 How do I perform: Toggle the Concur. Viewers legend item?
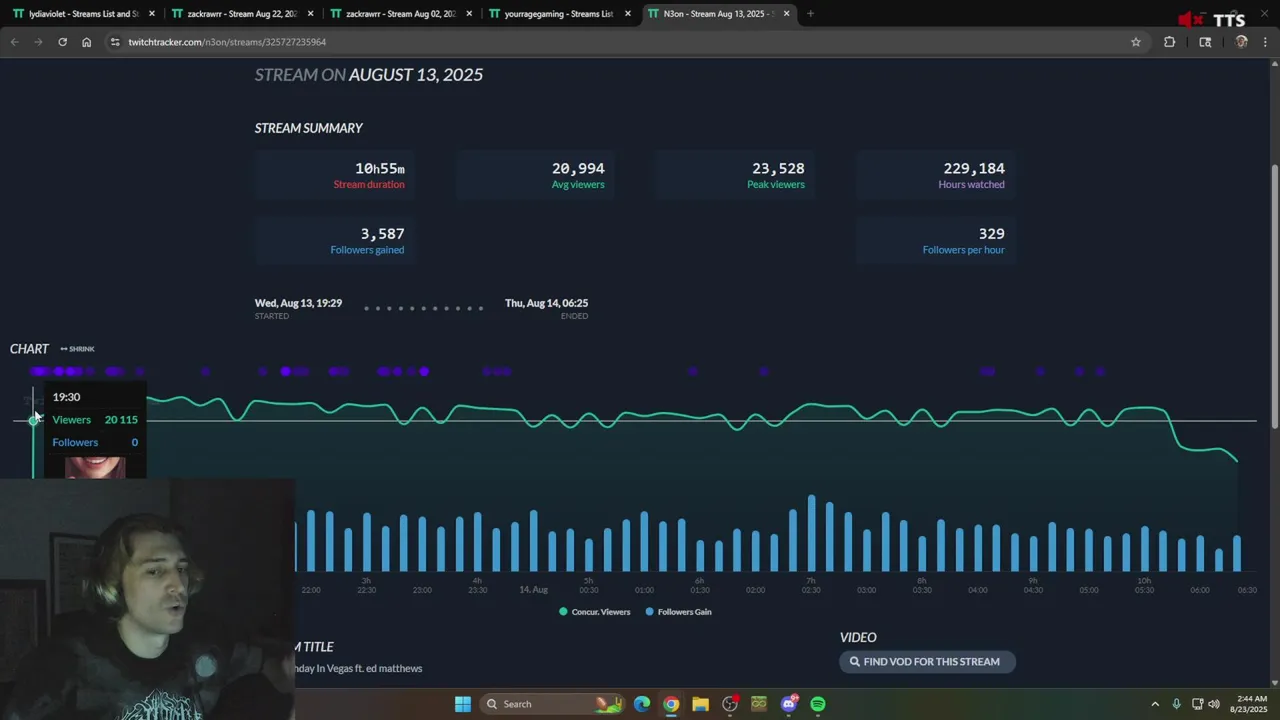click(594, 612)
